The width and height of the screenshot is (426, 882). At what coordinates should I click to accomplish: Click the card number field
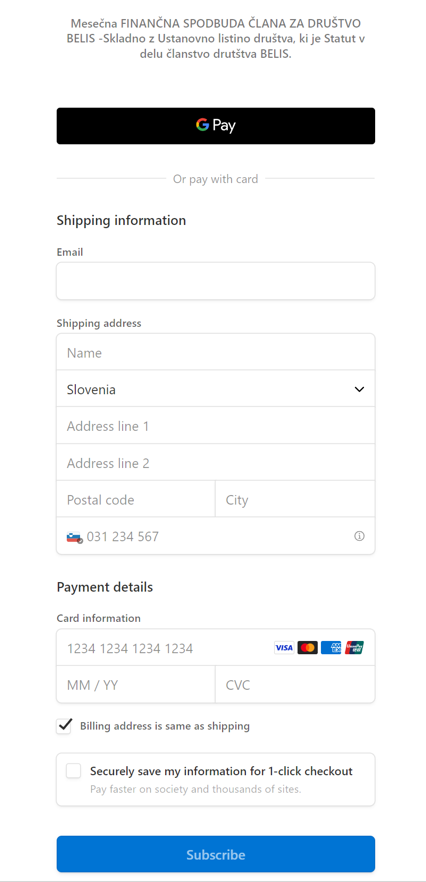tap(216, 647)
